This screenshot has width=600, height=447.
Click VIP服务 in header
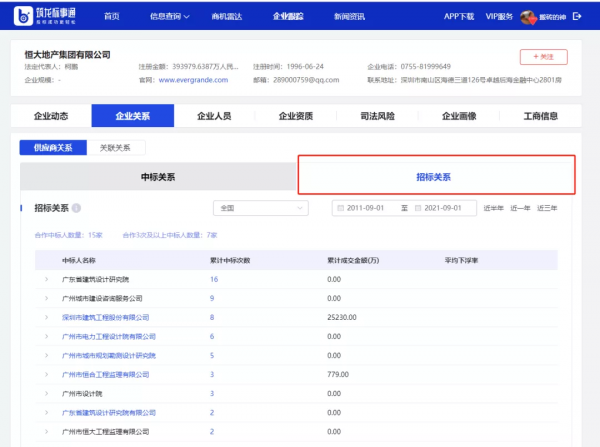[499, 16]
